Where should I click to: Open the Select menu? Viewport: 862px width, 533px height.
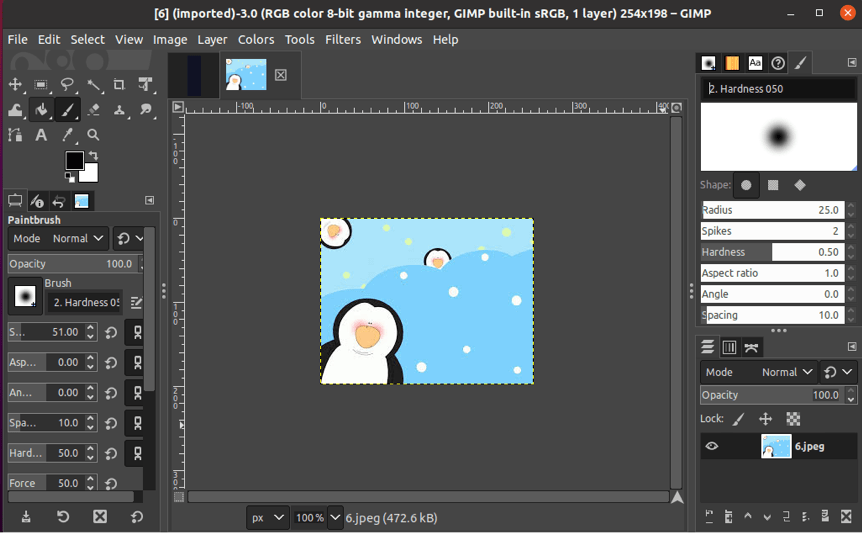pos(87,40)
